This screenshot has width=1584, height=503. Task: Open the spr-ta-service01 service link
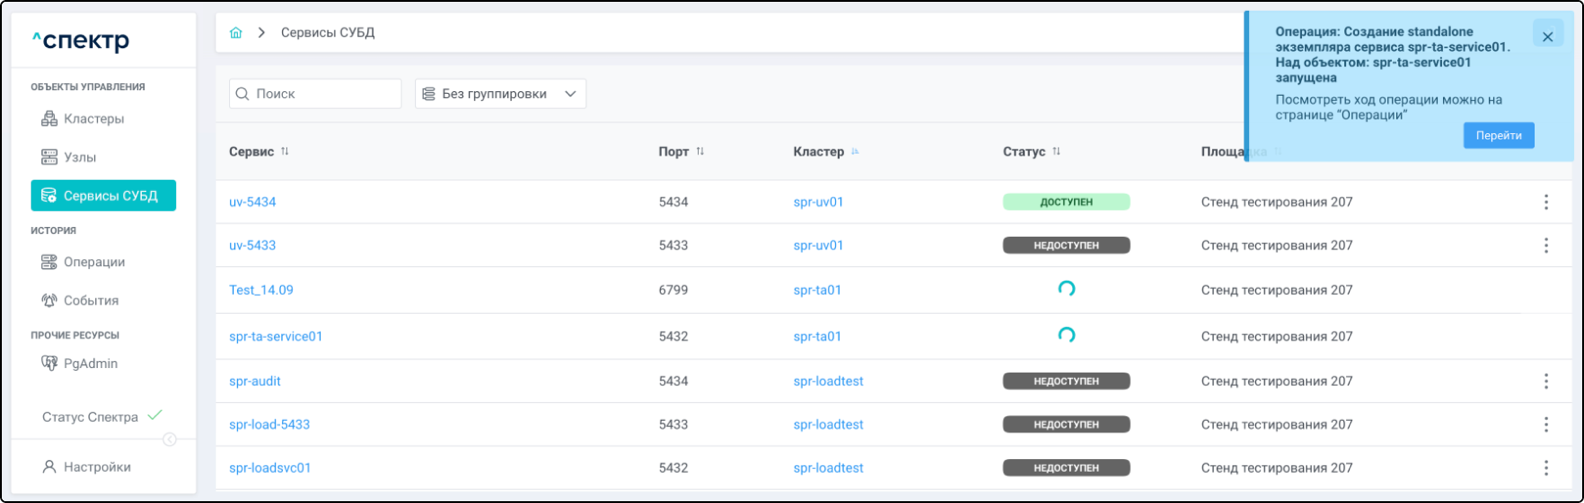[x=276, y=337]
